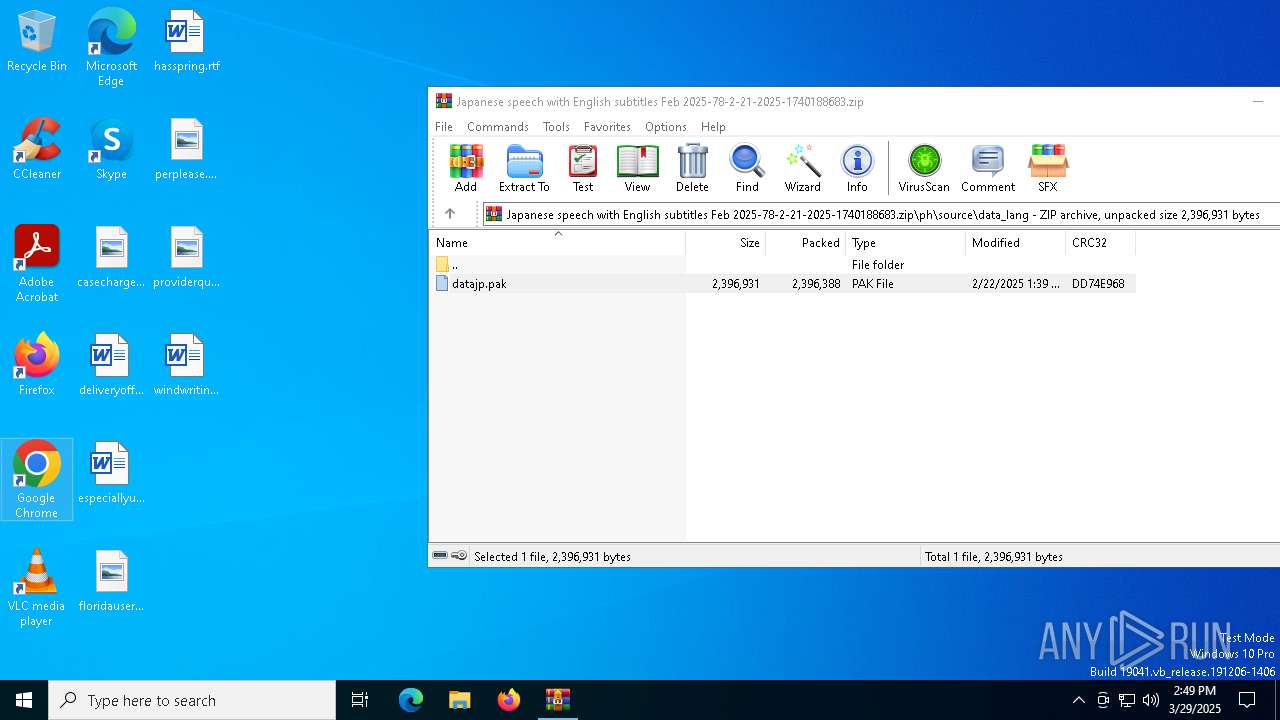Viewport: 1280px width, 720px height.
Task: Select the floridauser... desktop image file
Action: click(111, 582)
